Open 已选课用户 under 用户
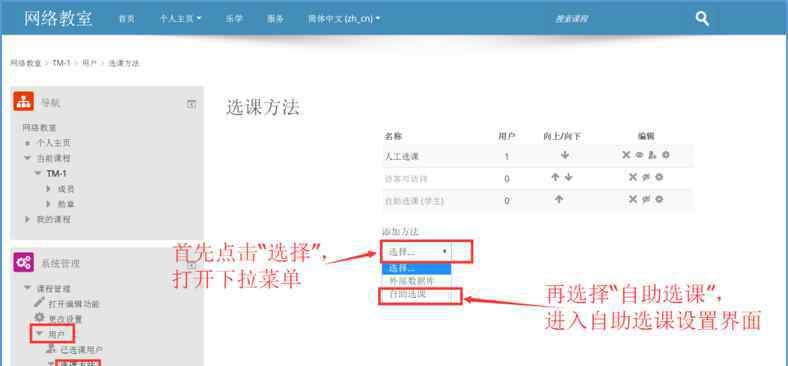The image size is (788, 366). (x=82, y=349)
